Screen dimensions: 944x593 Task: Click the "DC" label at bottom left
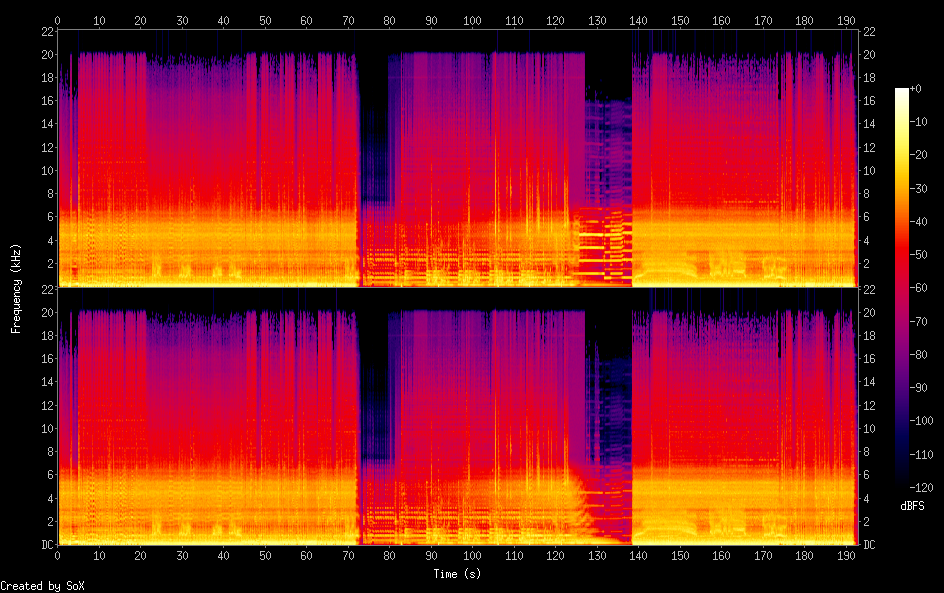45,545
